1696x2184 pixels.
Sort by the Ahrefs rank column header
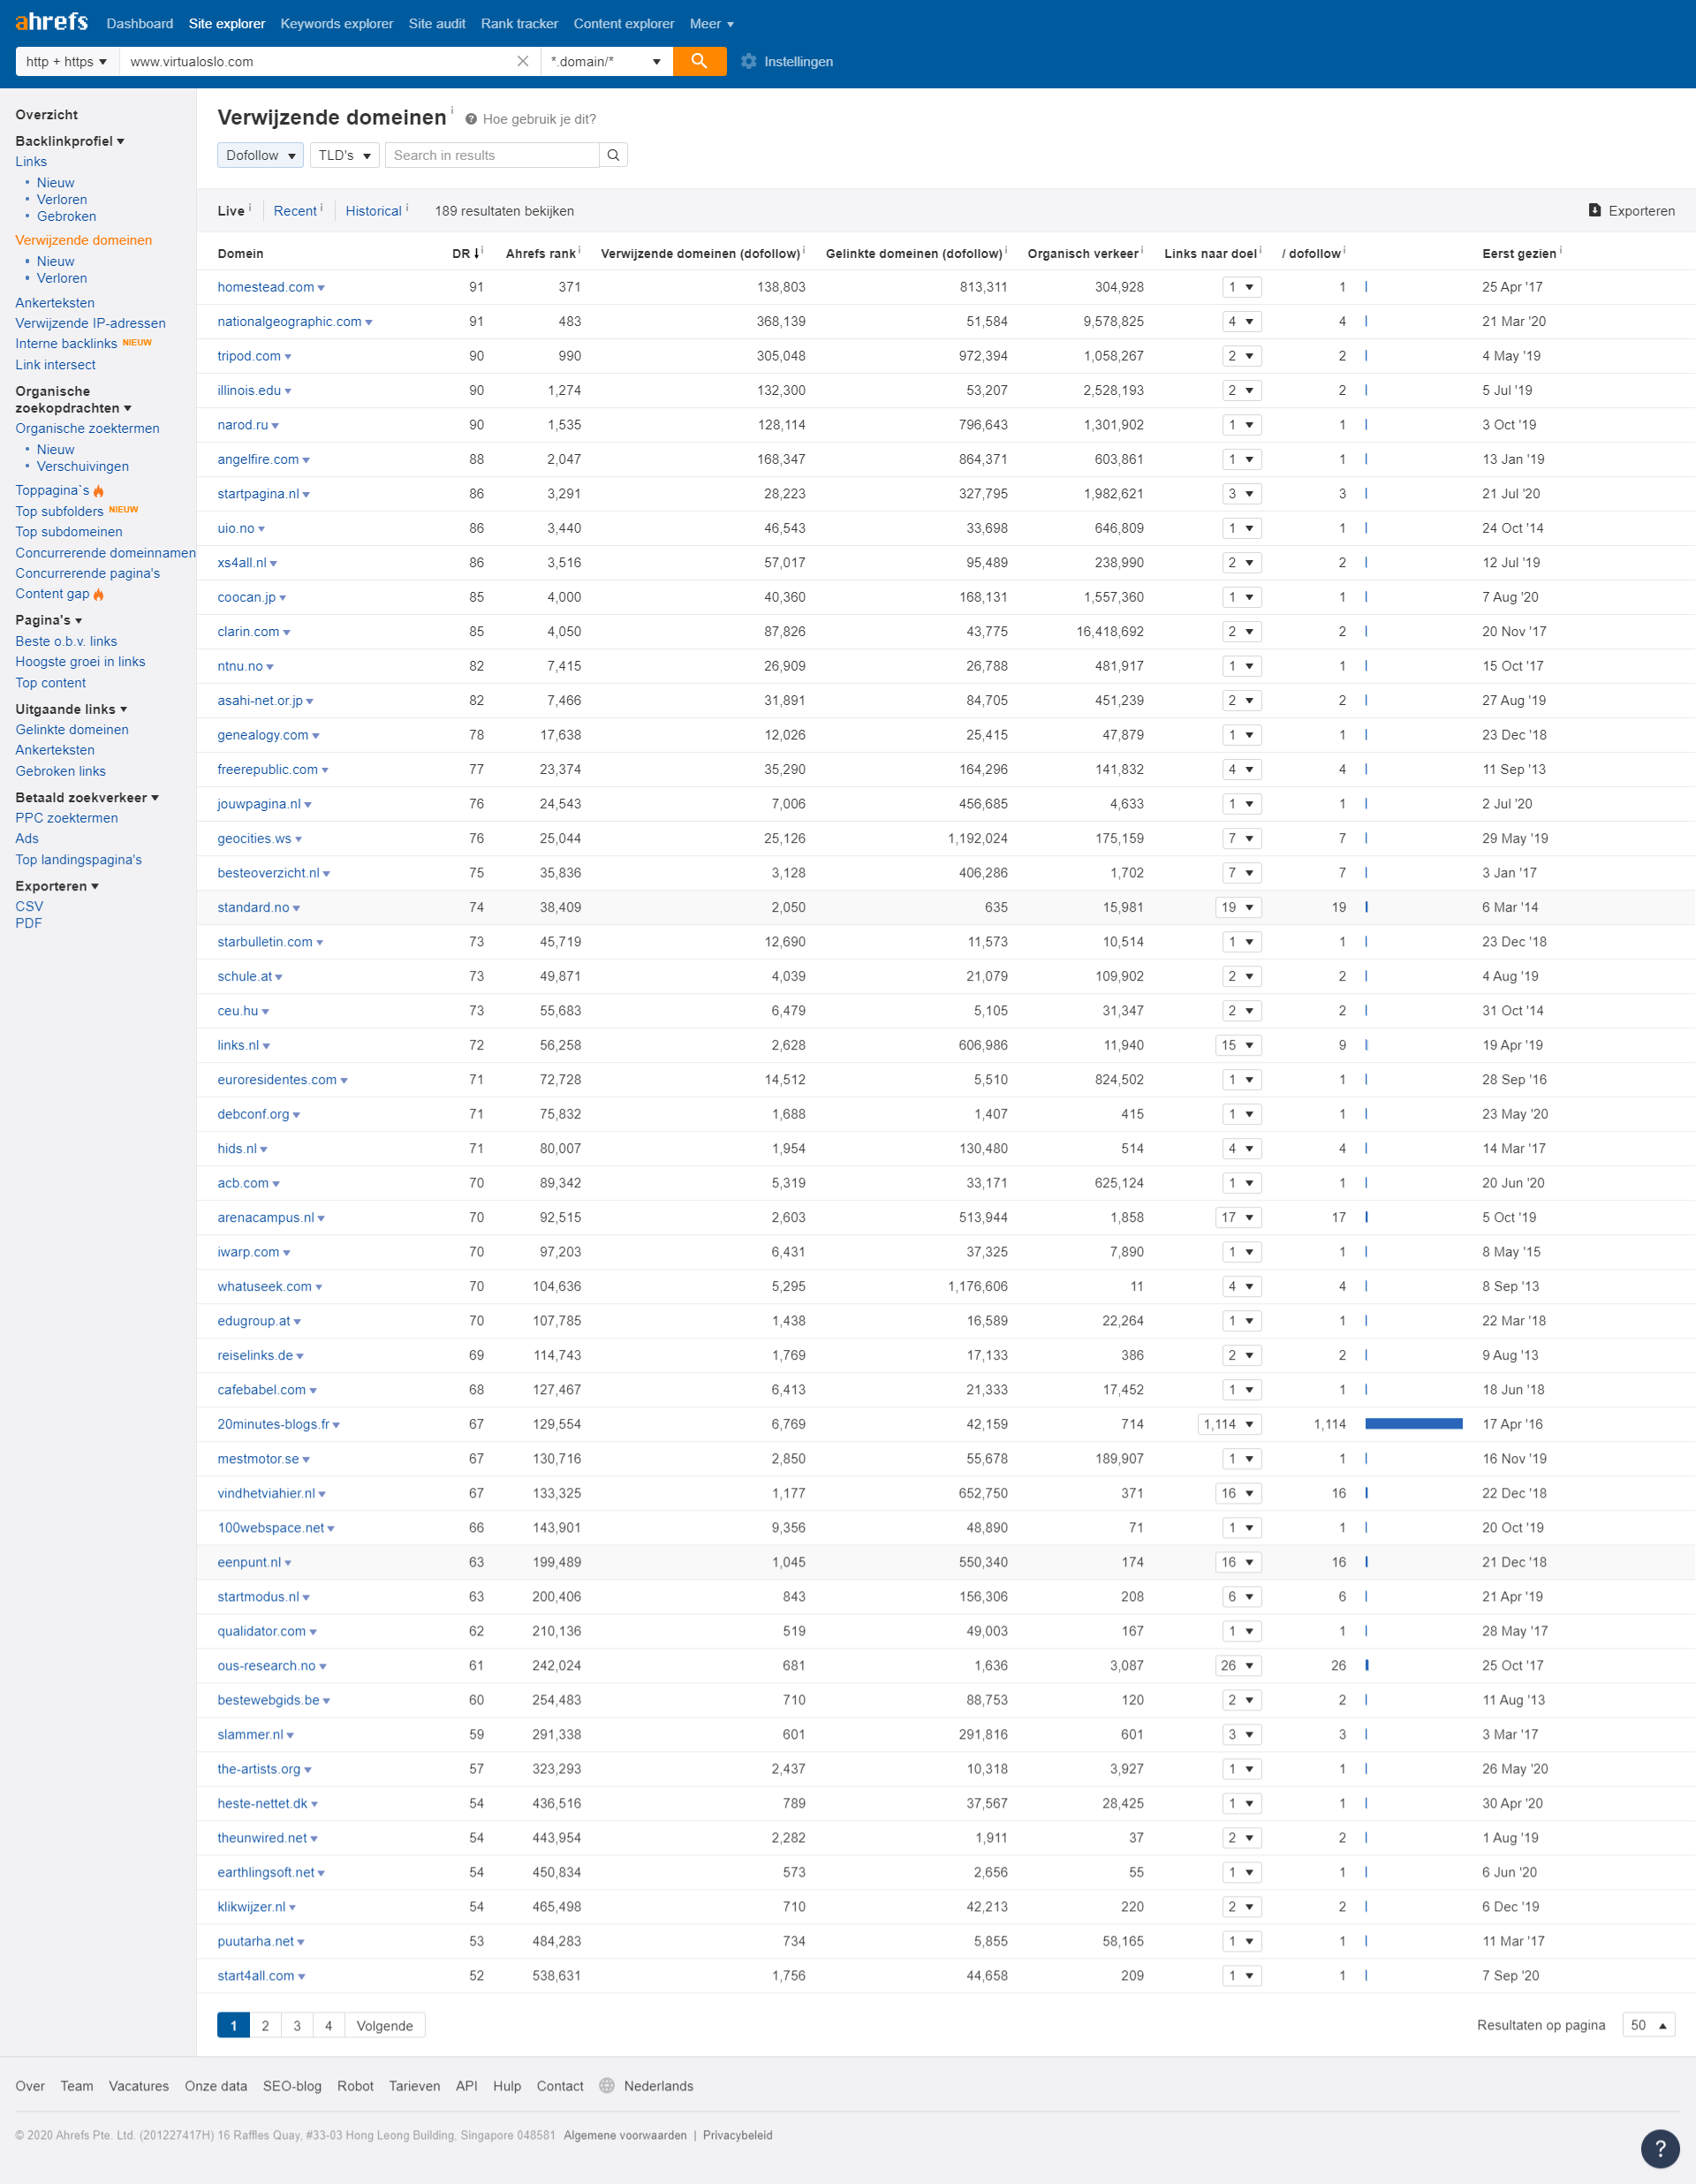click(540, 254)
